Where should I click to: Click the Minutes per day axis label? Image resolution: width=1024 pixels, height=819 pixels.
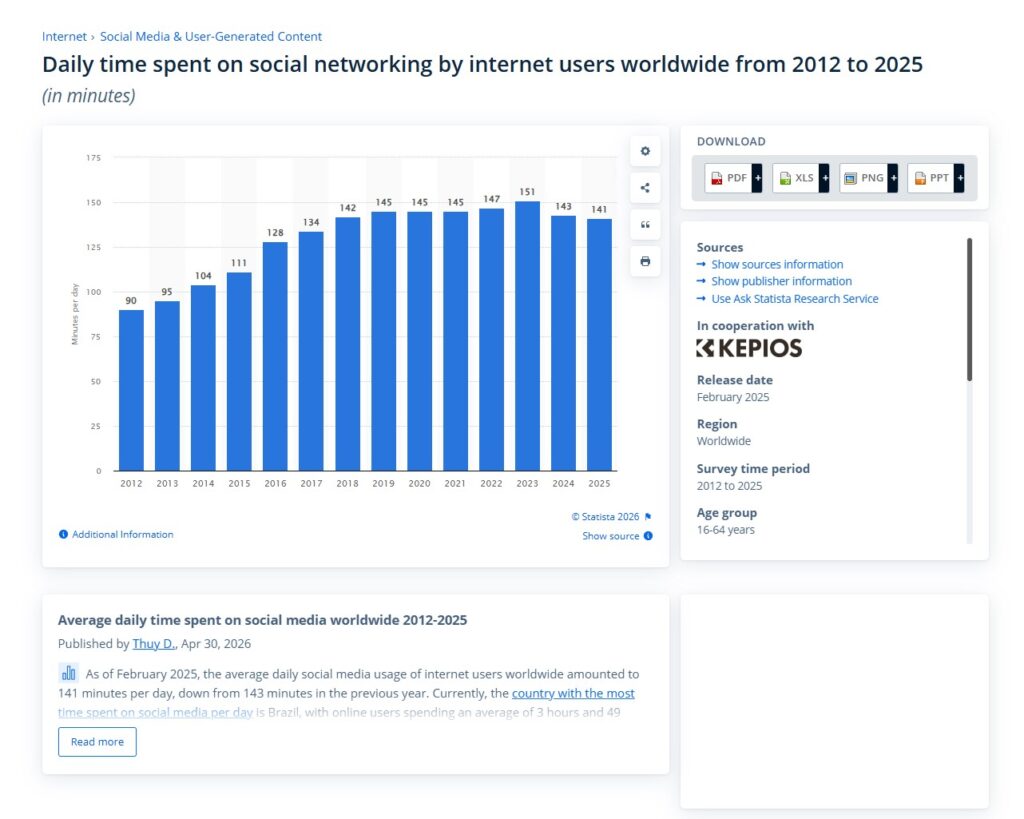[74, 314]
